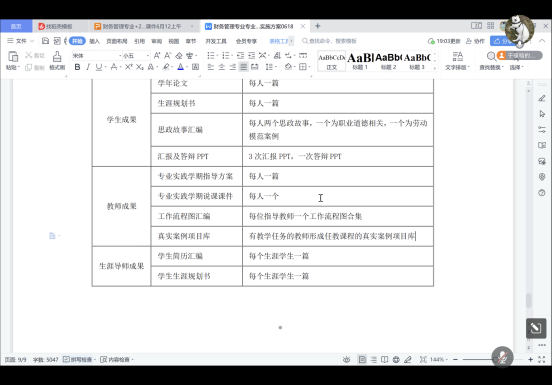The image size is (552, 386).
Task: Apply superscript formatting
Action: [128, 67]
